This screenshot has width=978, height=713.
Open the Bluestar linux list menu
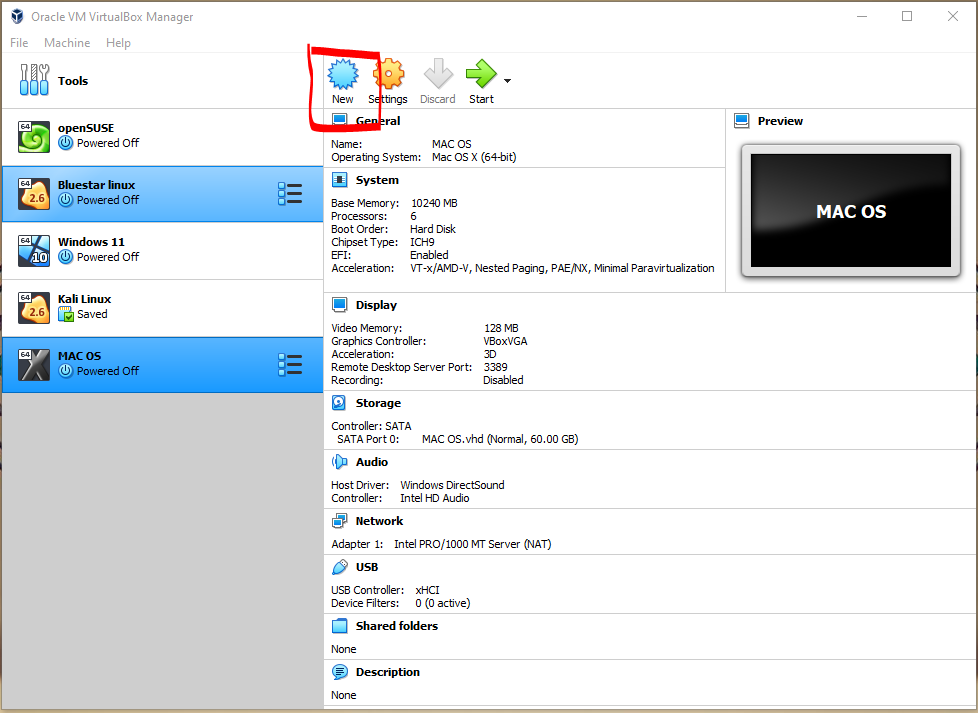point(290,192)
